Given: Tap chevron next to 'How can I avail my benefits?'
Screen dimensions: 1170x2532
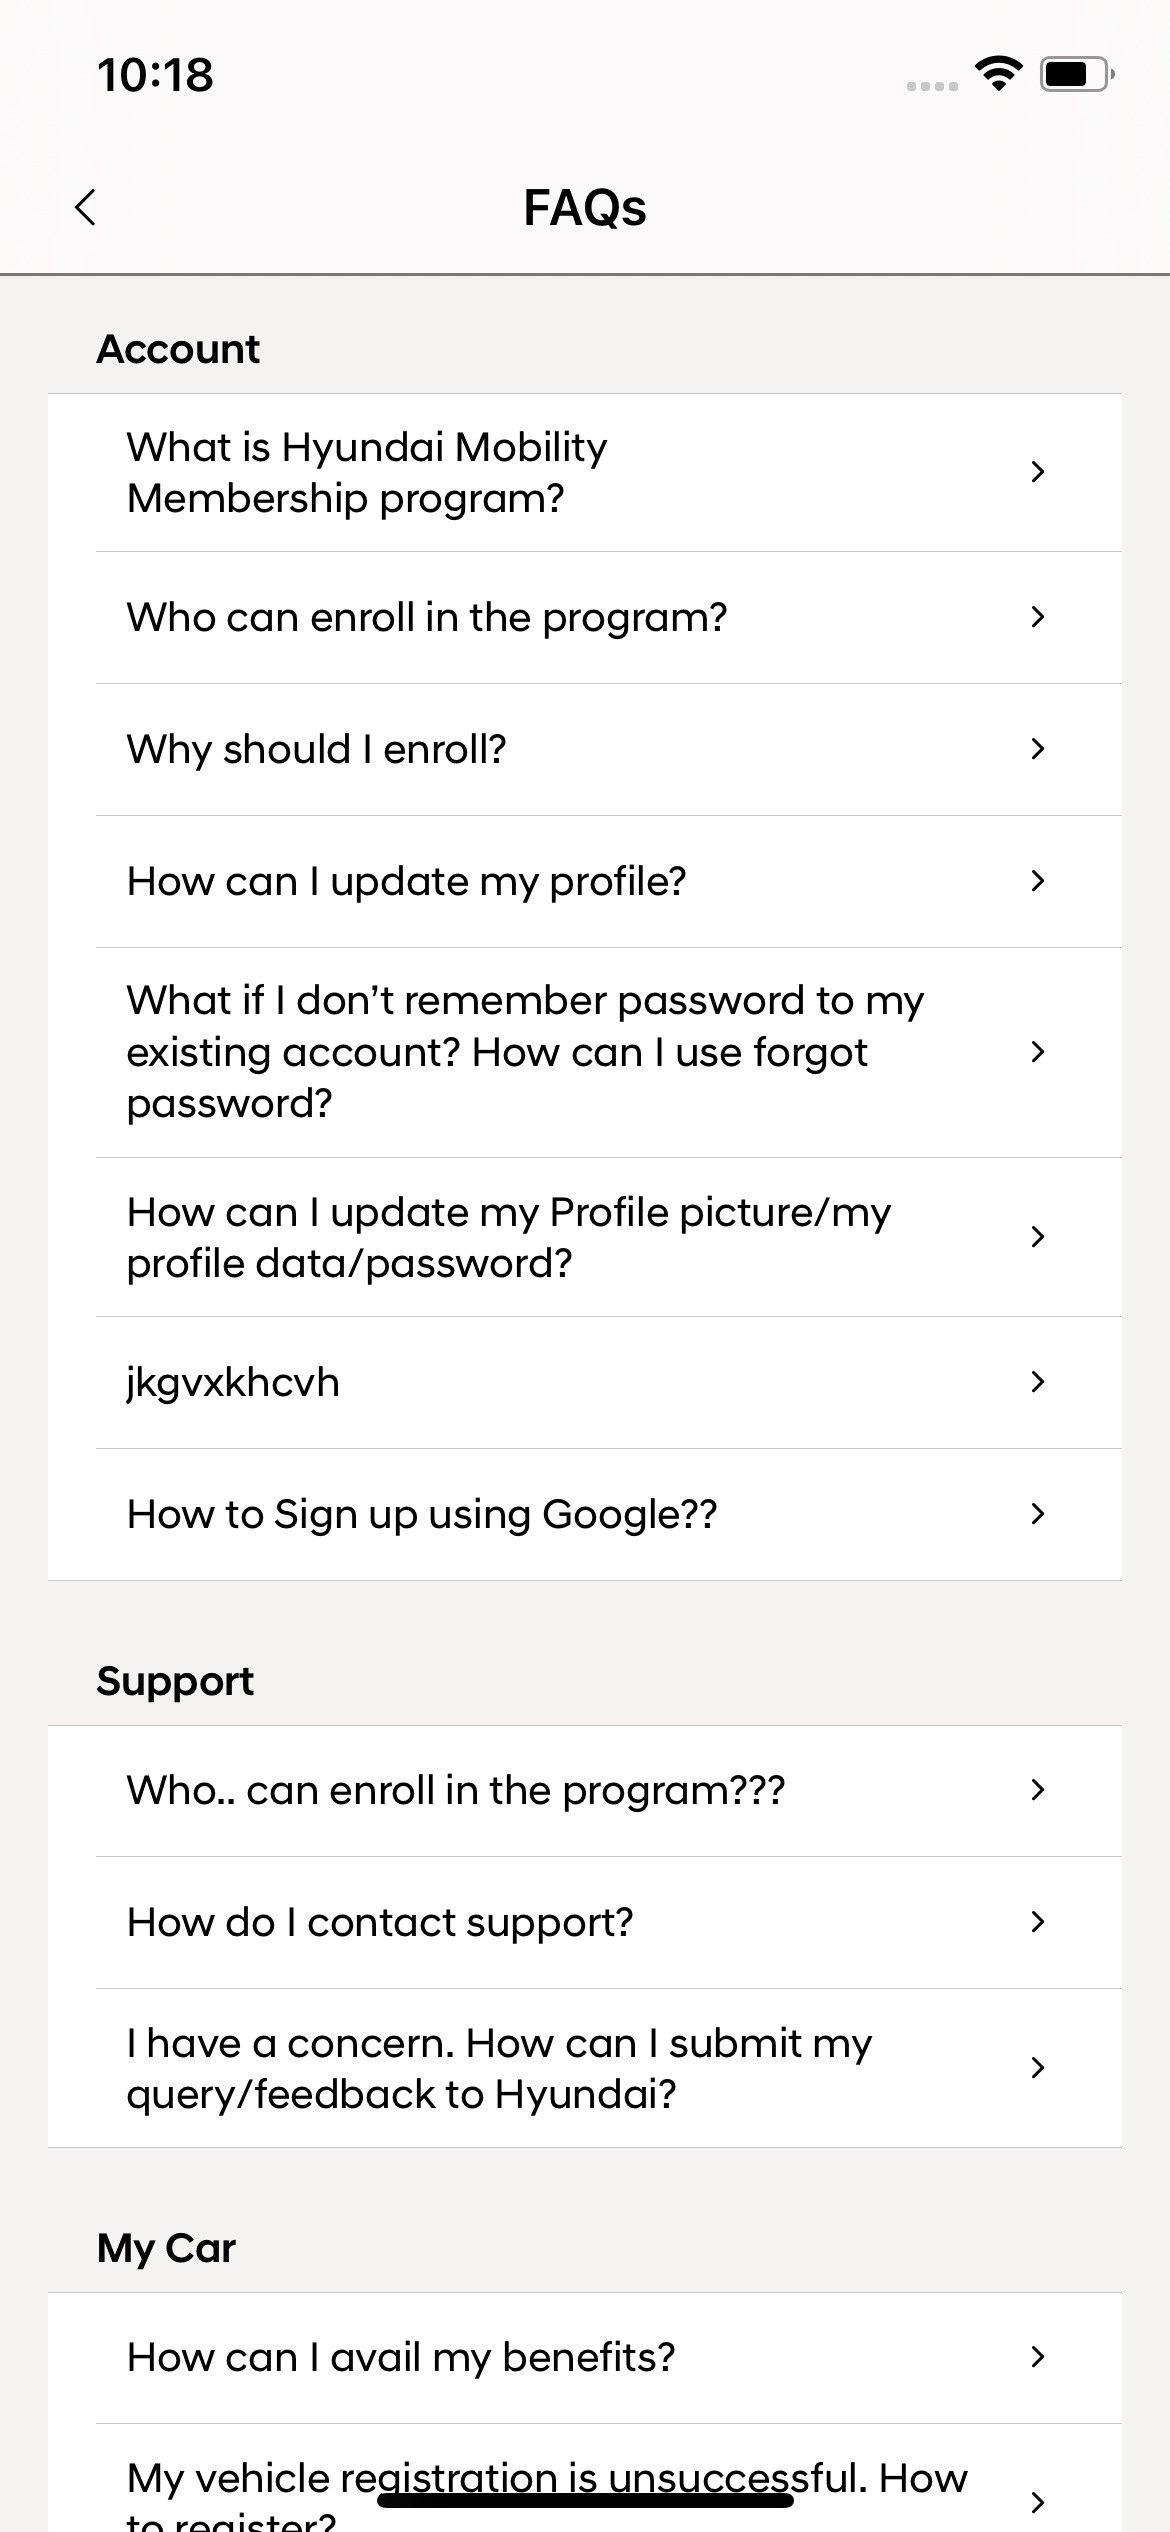Looking at the screenshot, I should [1037, 2357].
